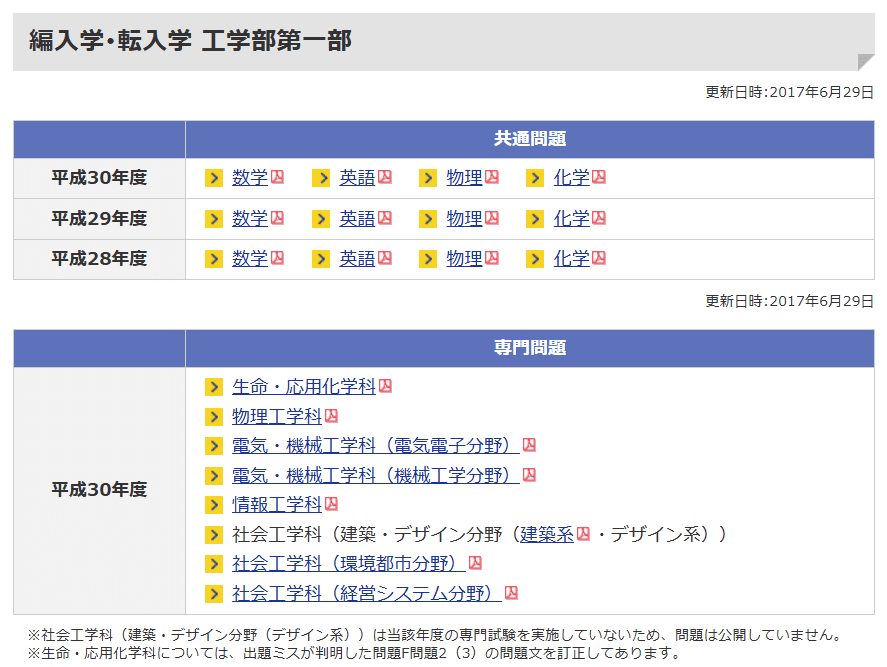
Task: Open 平成30年度 化学 PDF link
Action: [x=571, y=178]
